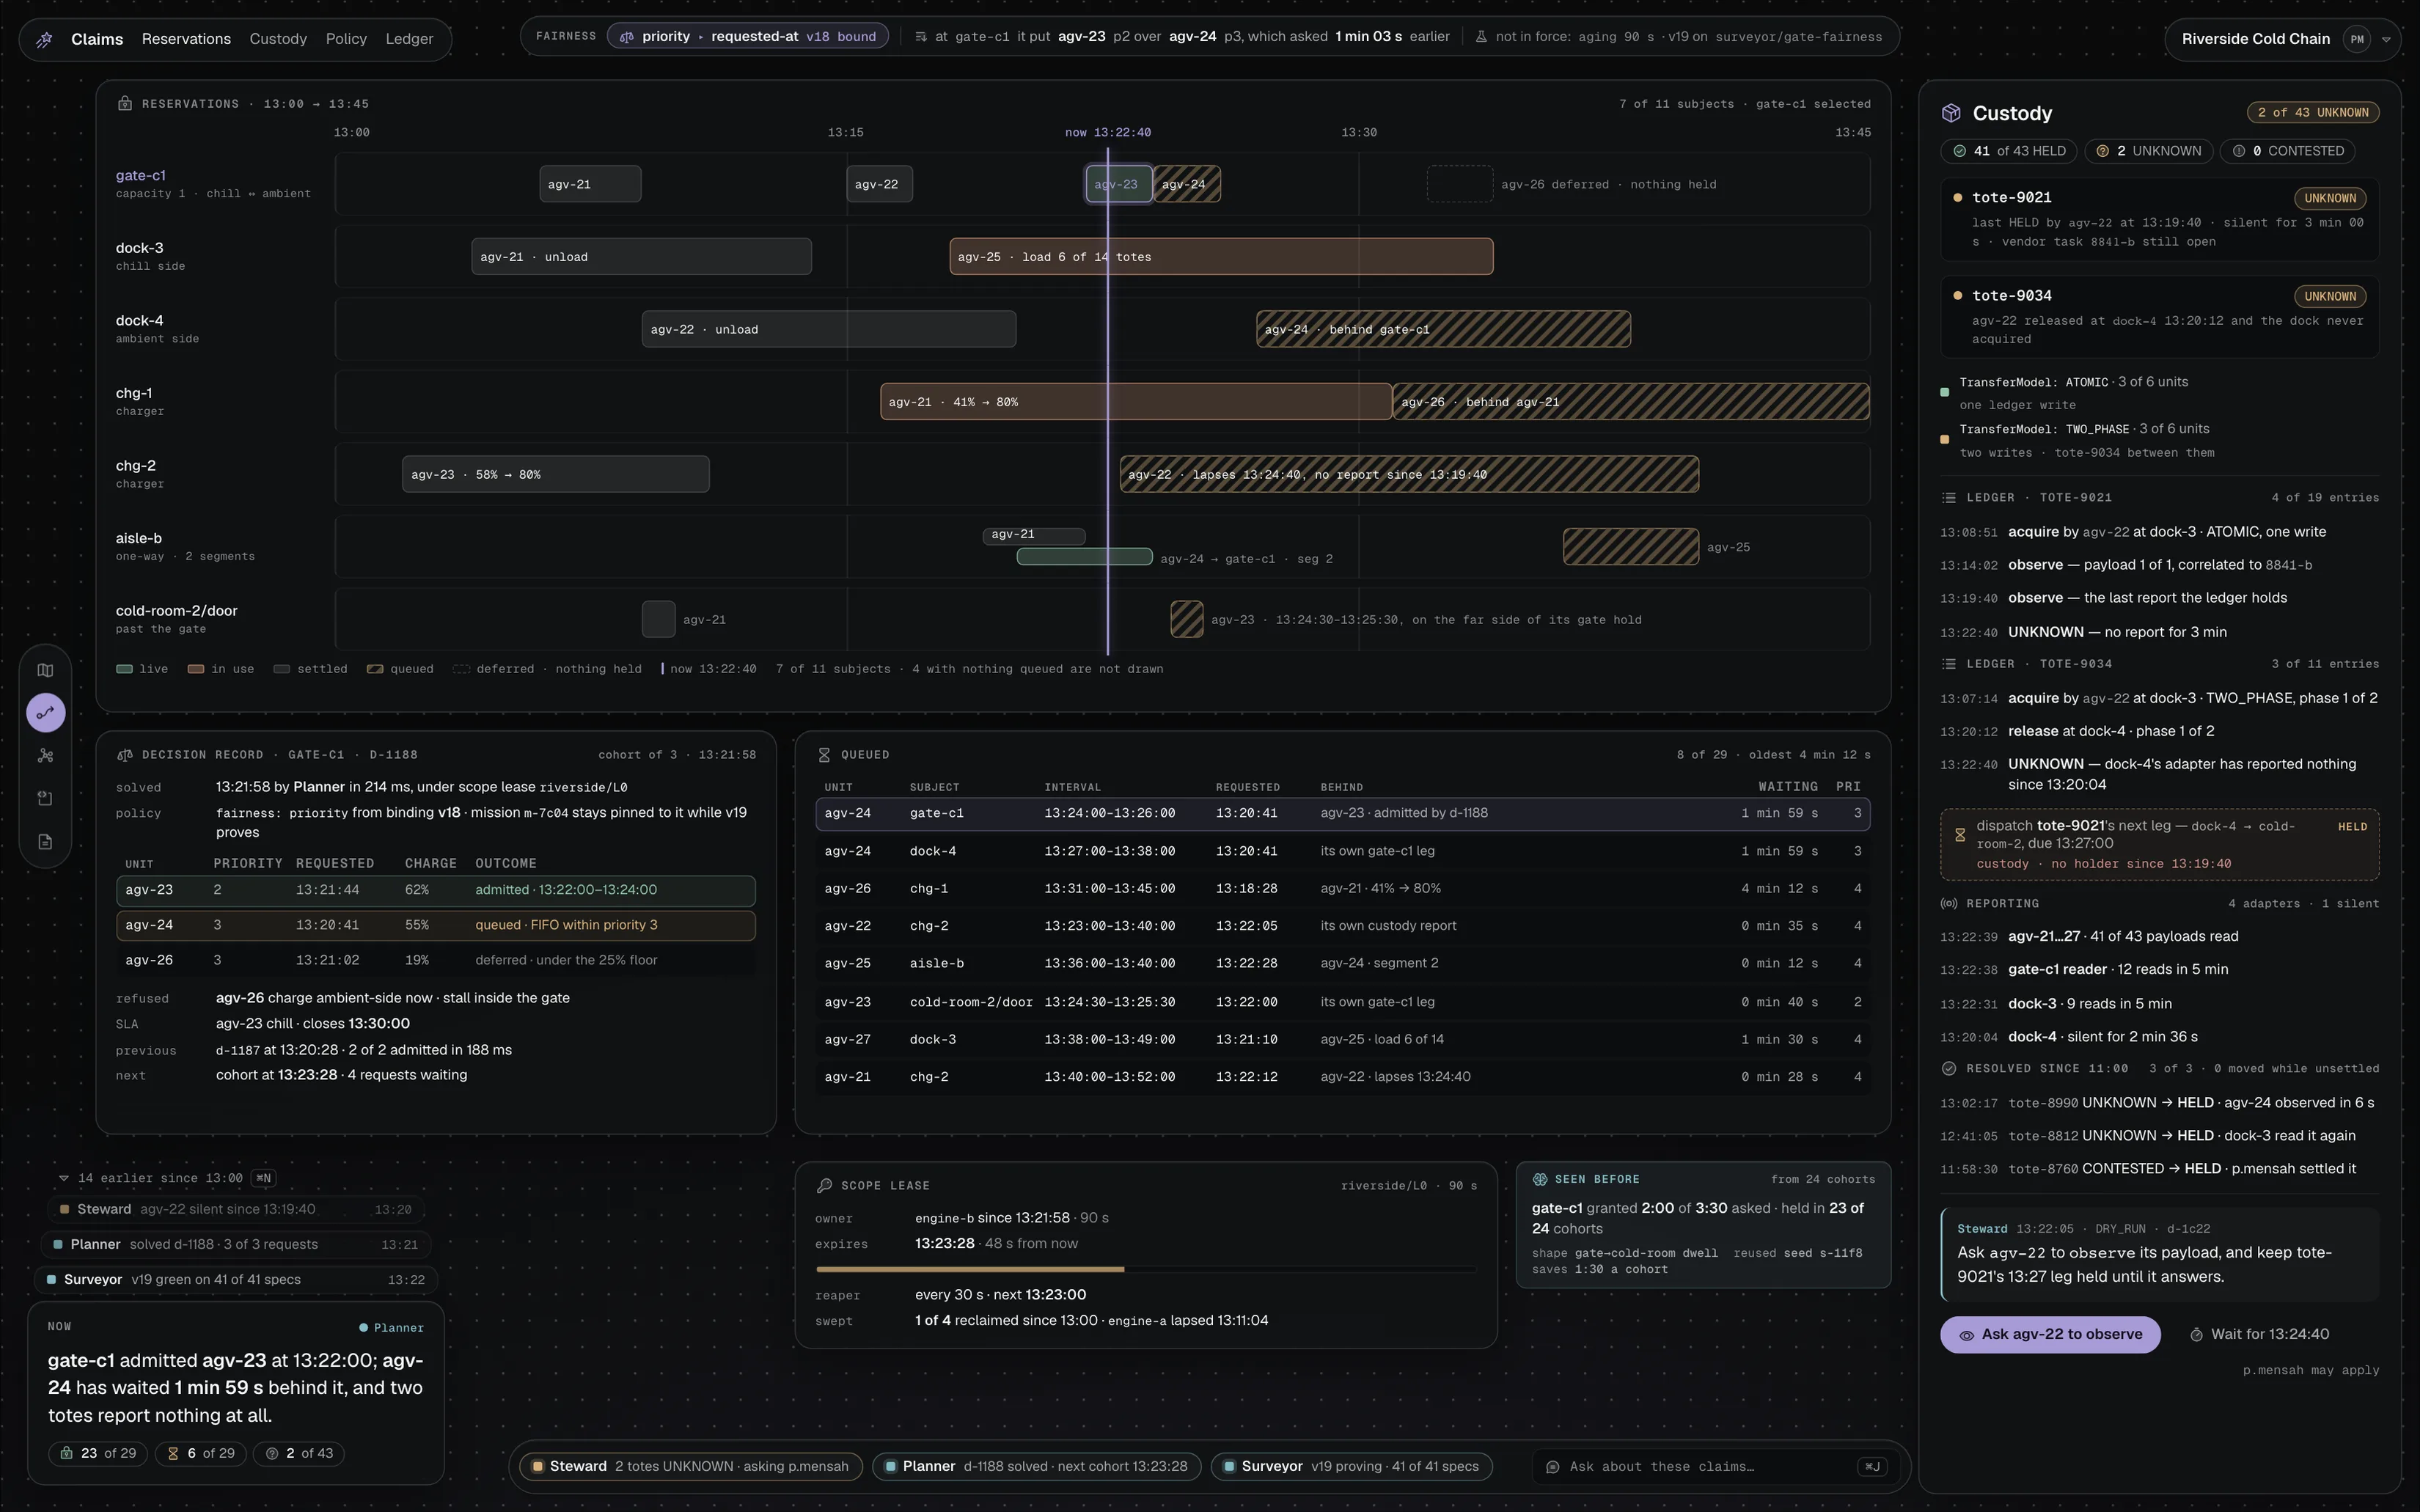The image size is (2420, 1512).
Task: Toggle the '41 of 43 HELD' custody filter
Action: 2009,151
